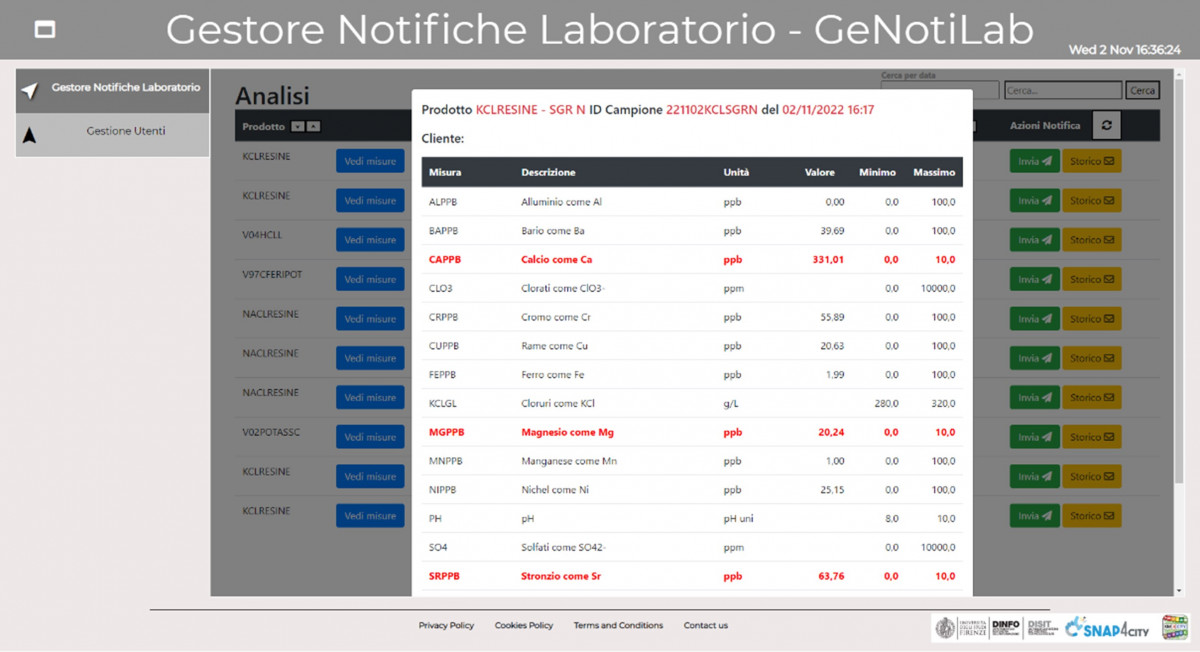
Task: Click Vedi misure for V04HCLL product
Action: coord(370,240)
